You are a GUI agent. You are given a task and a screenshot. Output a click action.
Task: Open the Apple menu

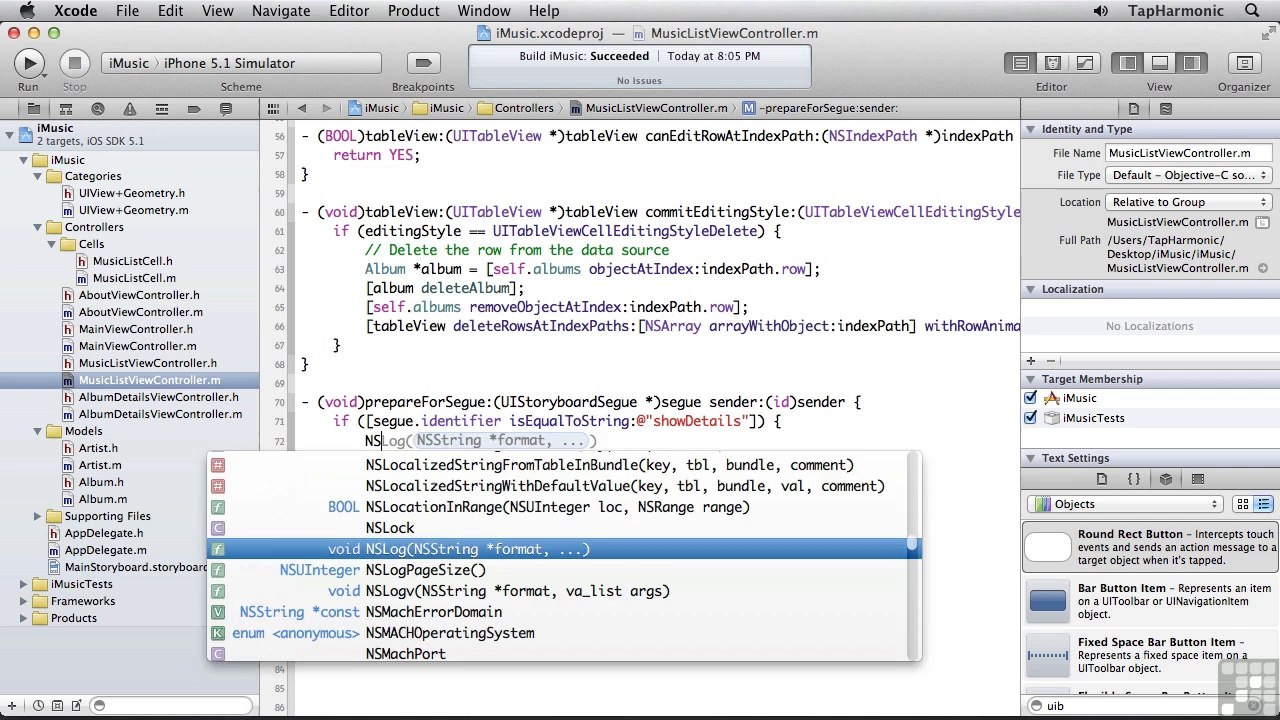(x=26, y=11)
